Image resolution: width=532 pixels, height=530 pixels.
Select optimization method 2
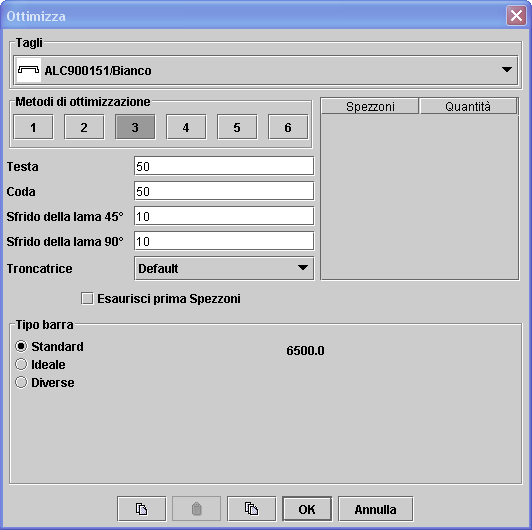pos(84,127)
